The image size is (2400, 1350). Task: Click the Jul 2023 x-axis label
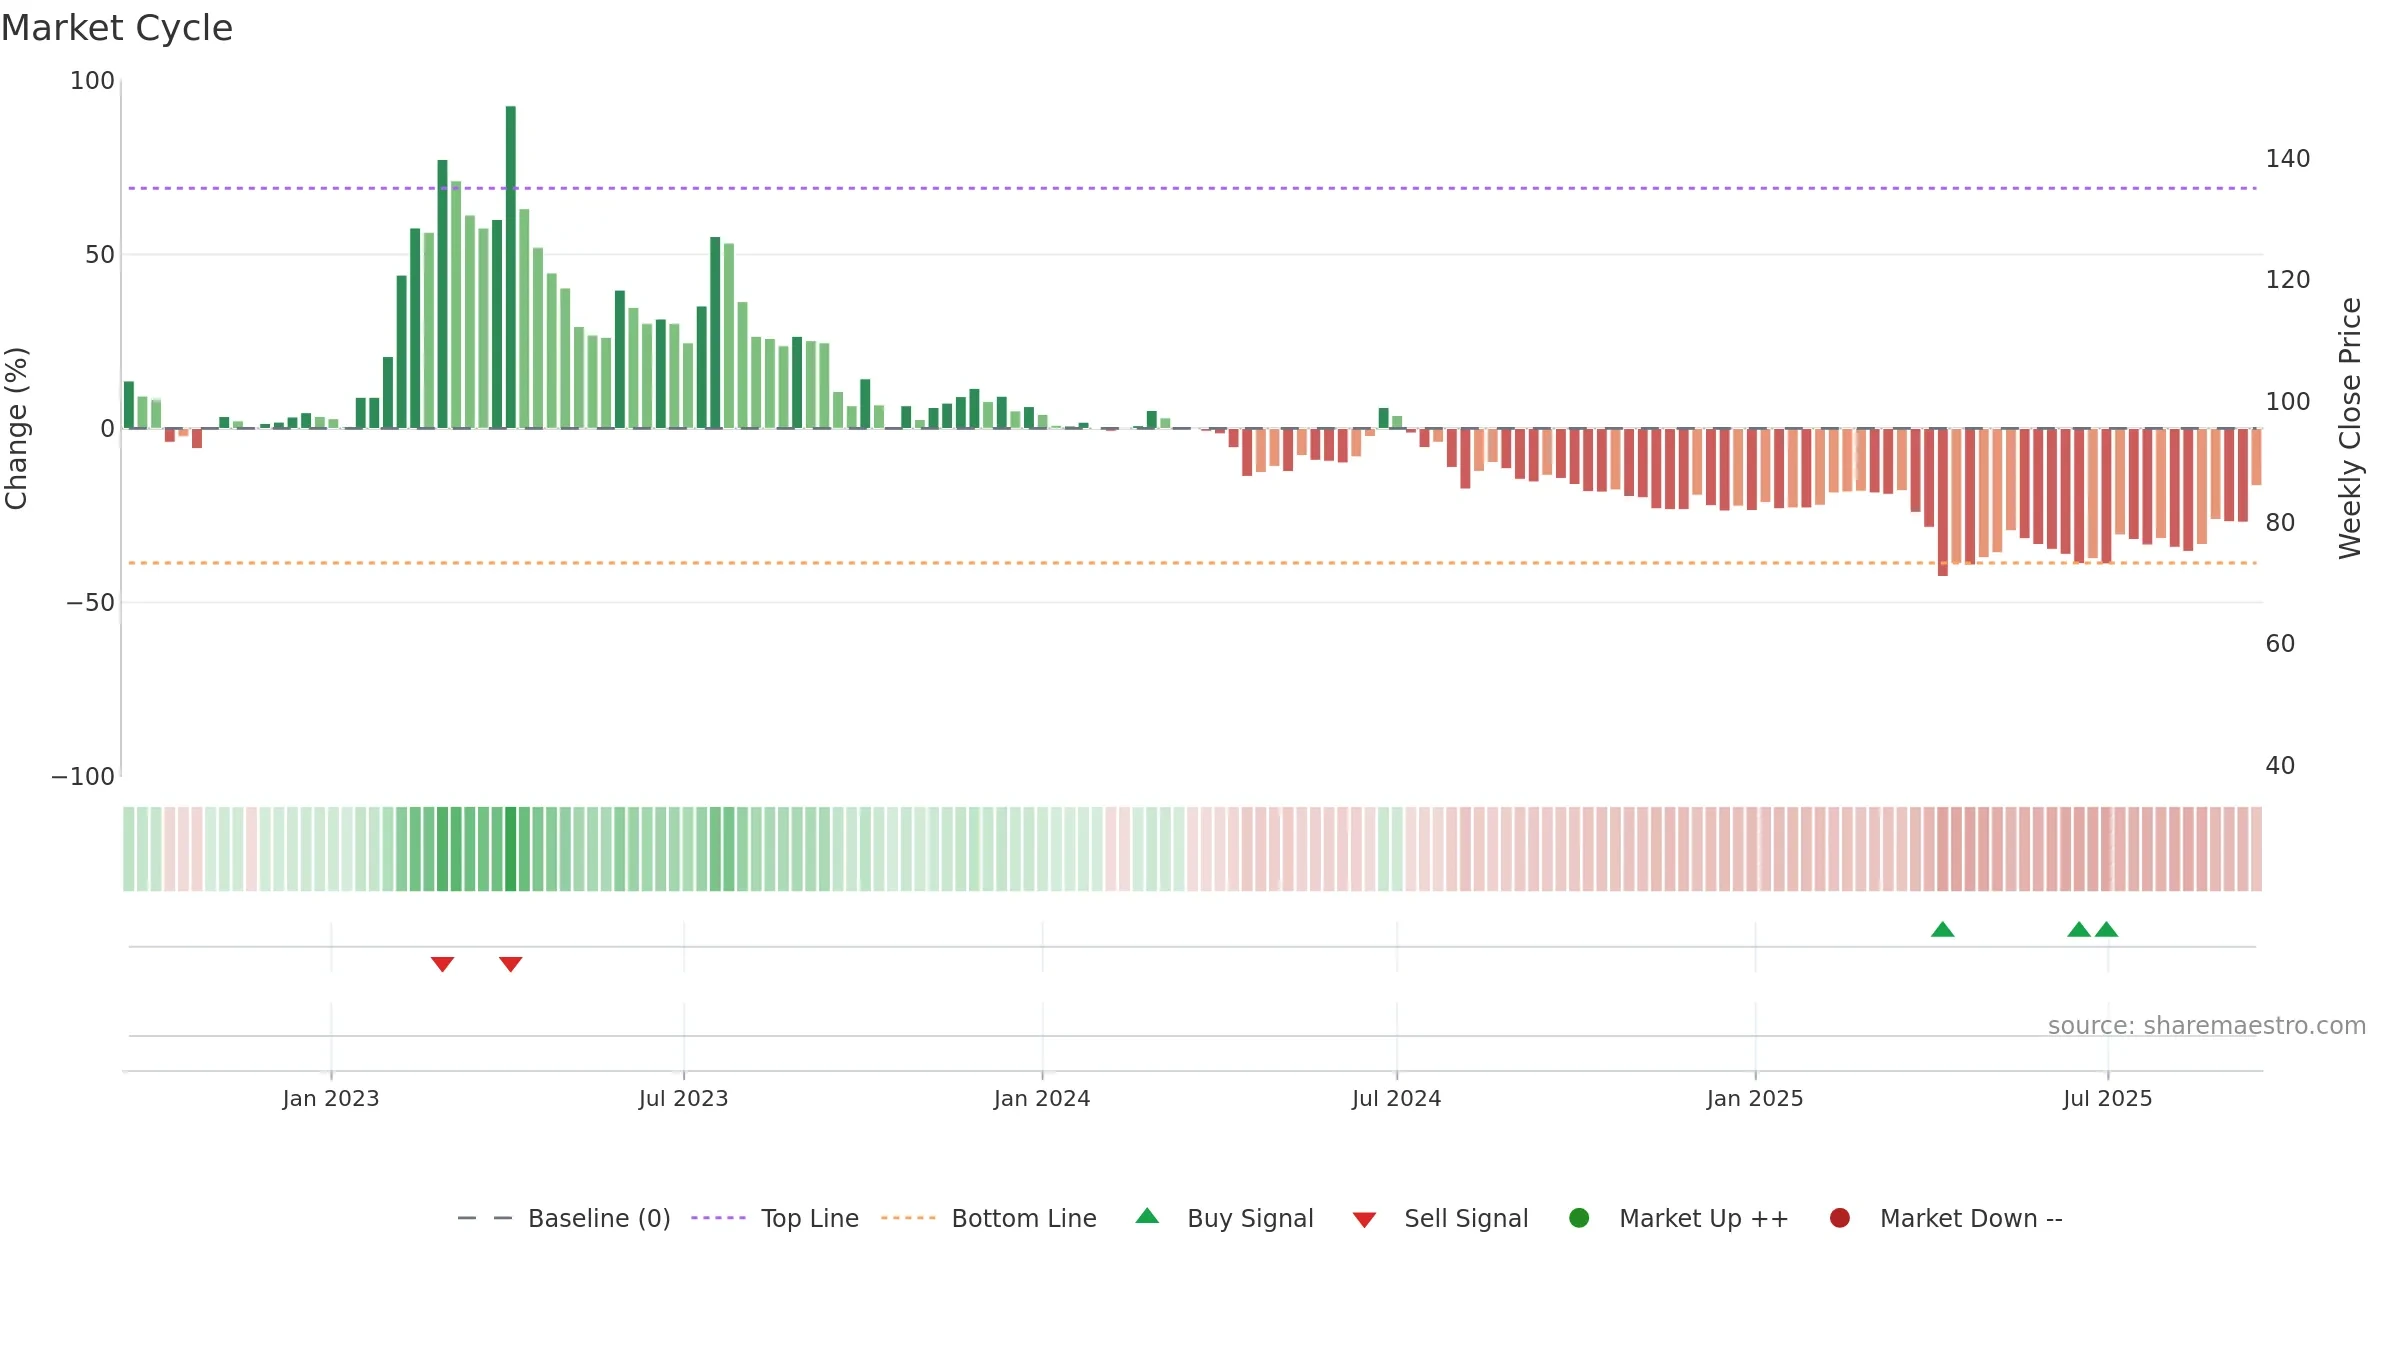(x=684, y=1099)
